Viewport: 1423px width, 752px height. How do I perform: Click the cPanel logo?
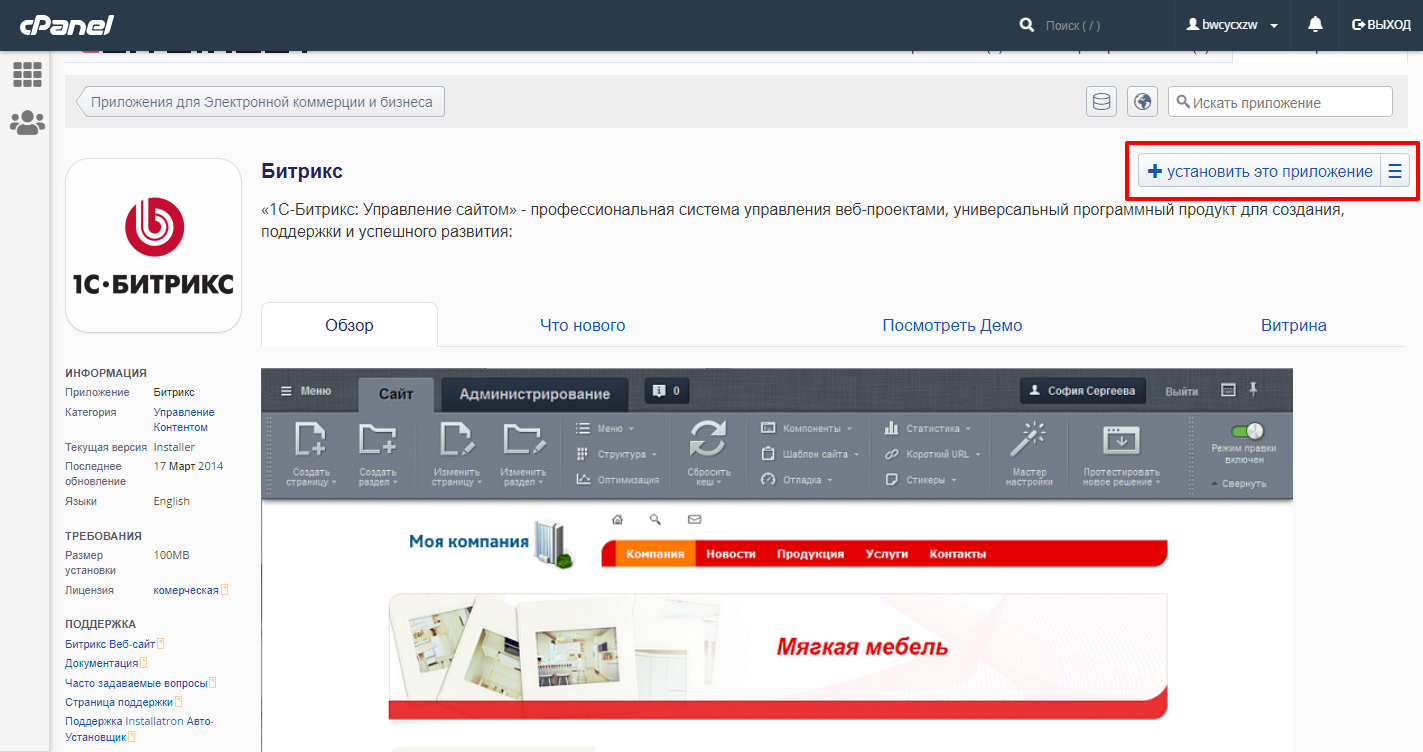(66, 25)
